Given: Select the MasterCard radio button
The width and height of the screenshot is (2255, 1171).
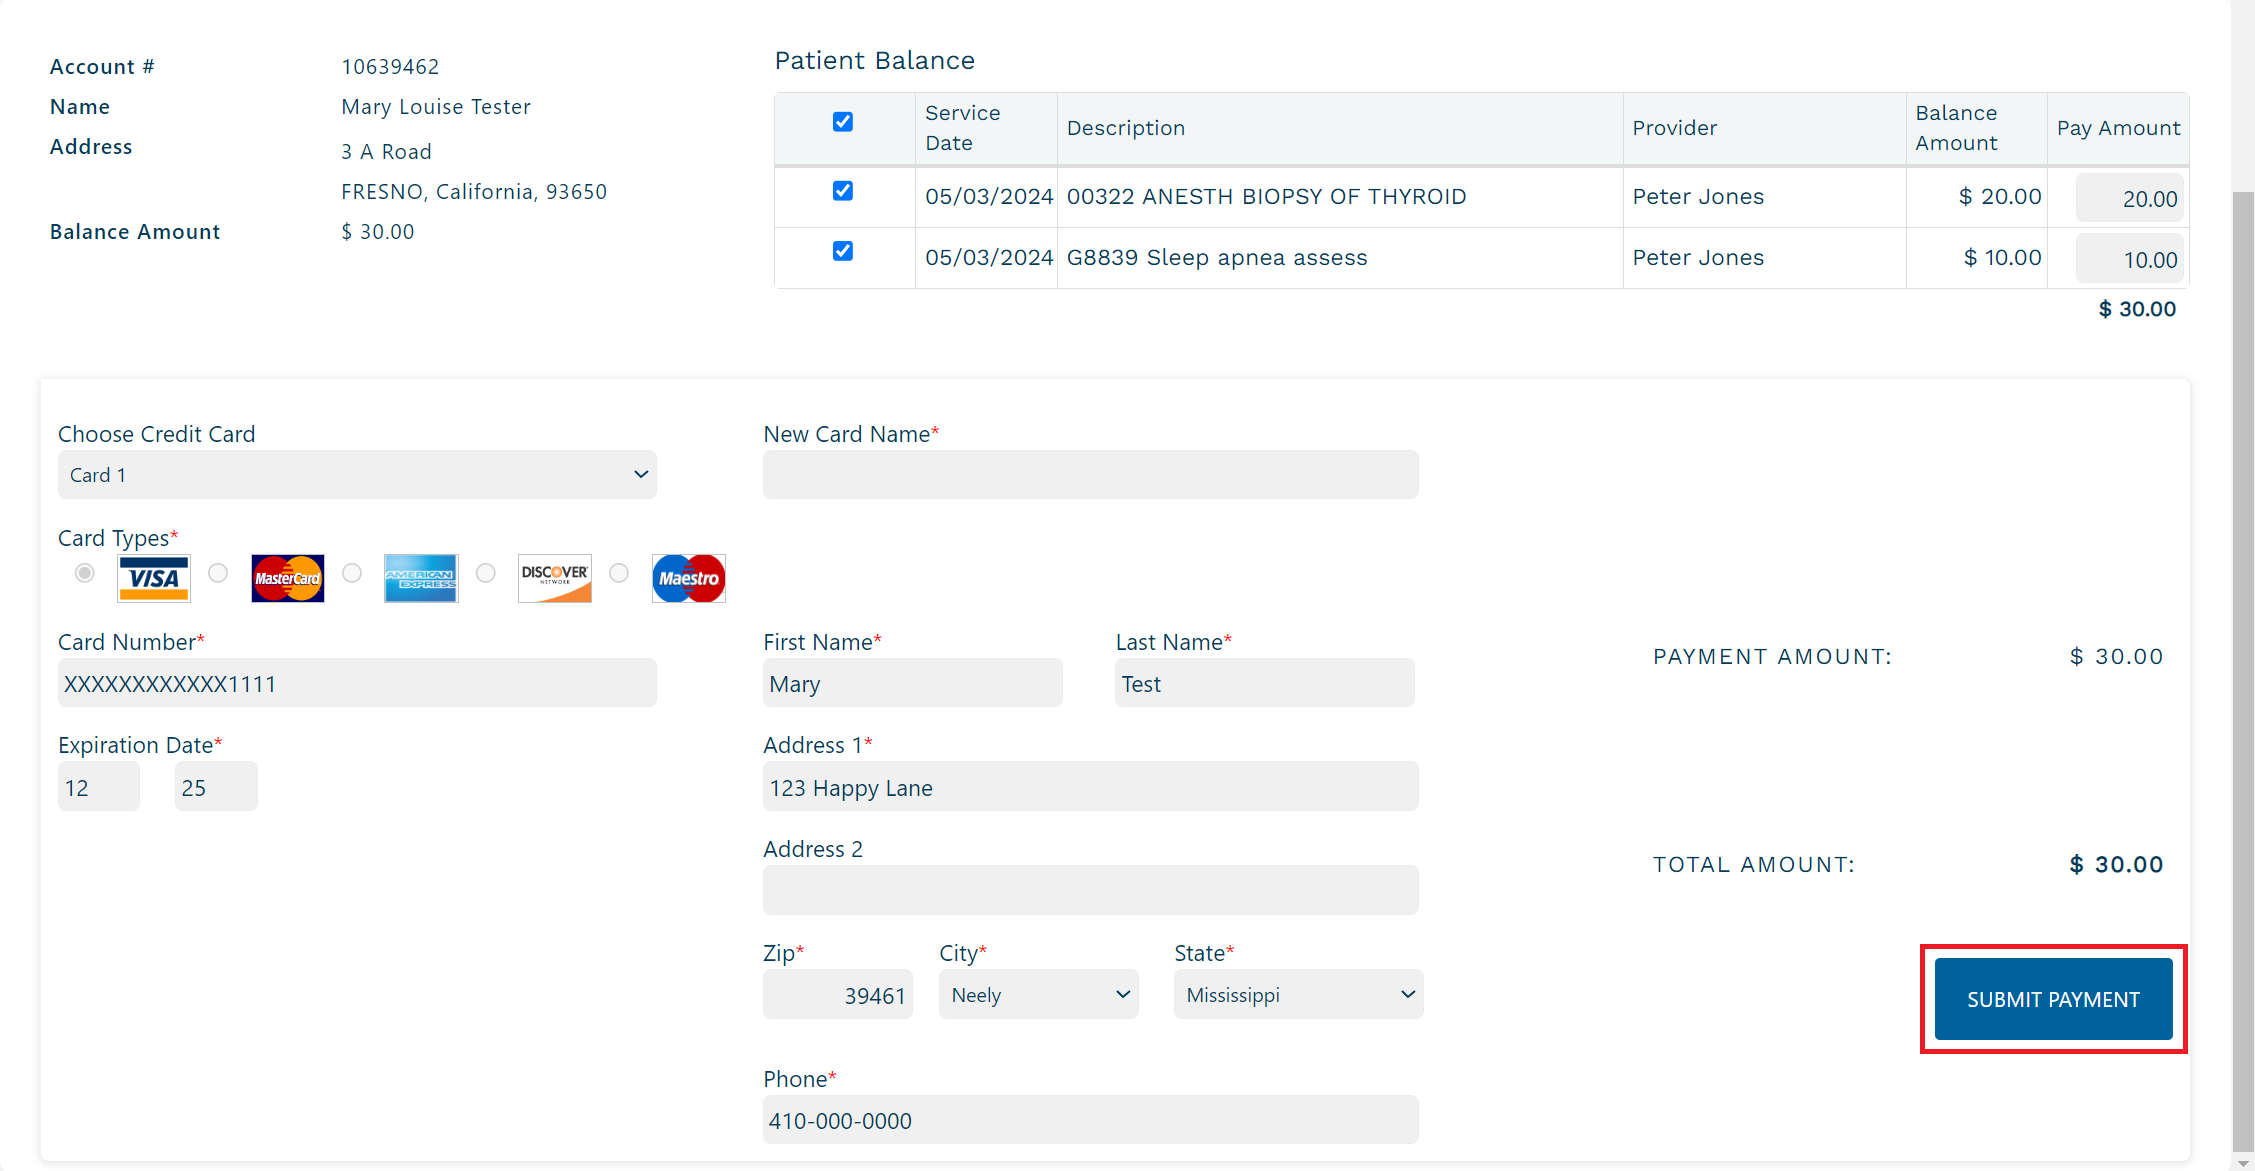Looking at the screenshot, I should pos(218,573).
